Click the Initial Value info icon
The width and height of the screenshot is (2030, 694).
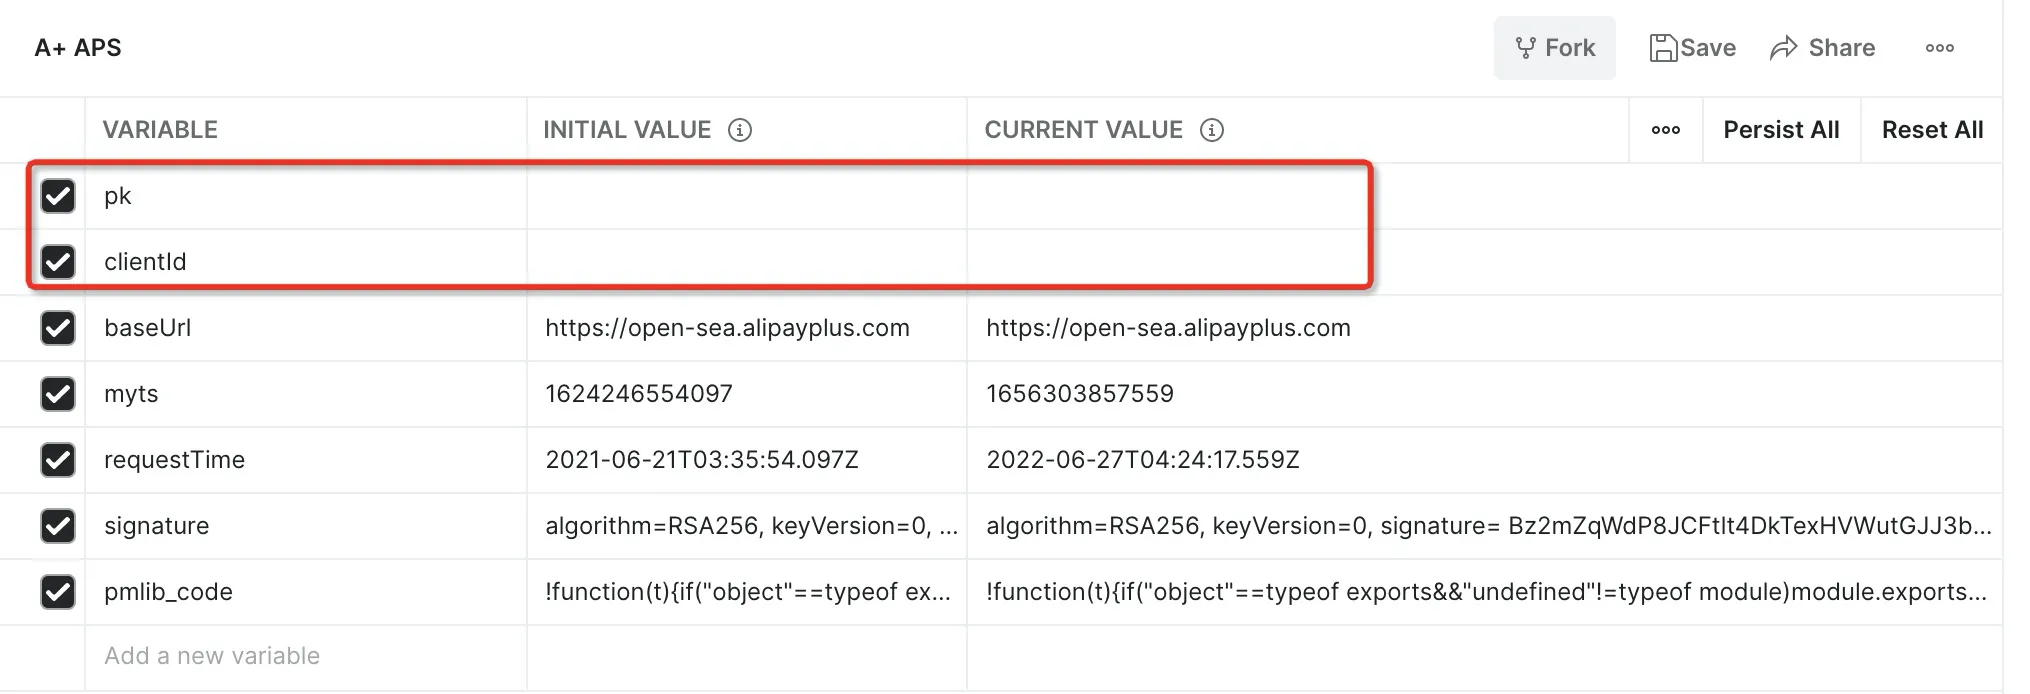740,130
